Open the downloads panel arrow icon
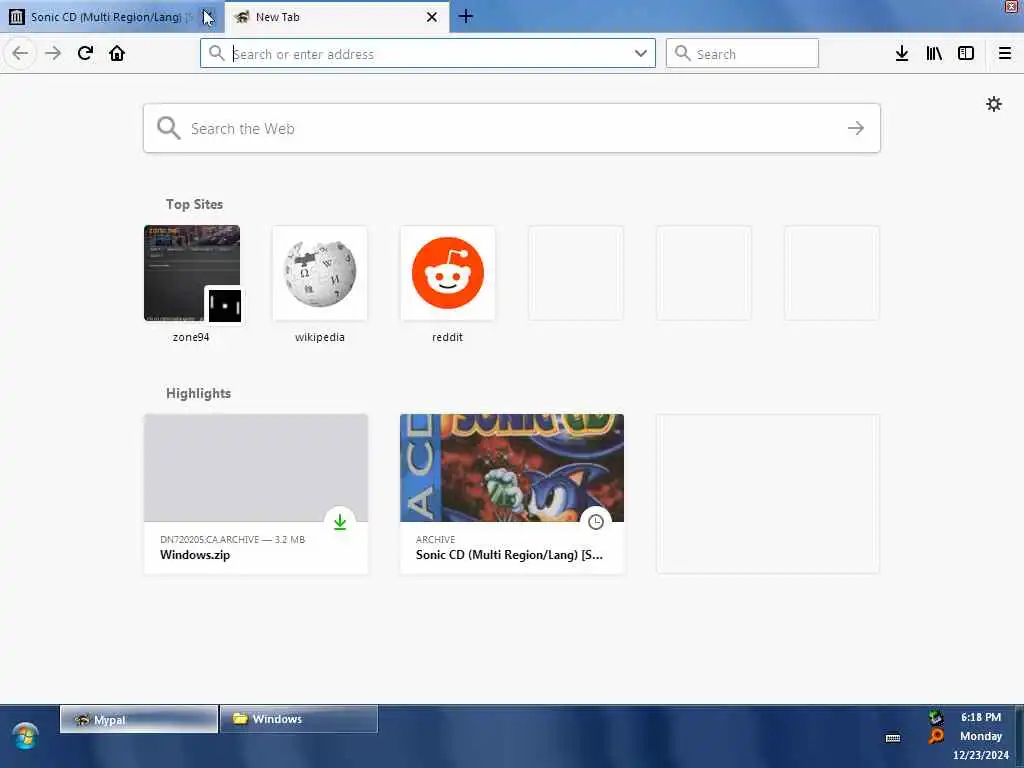This screenshot has height=768, width=1024. click(x=902, y=54)
